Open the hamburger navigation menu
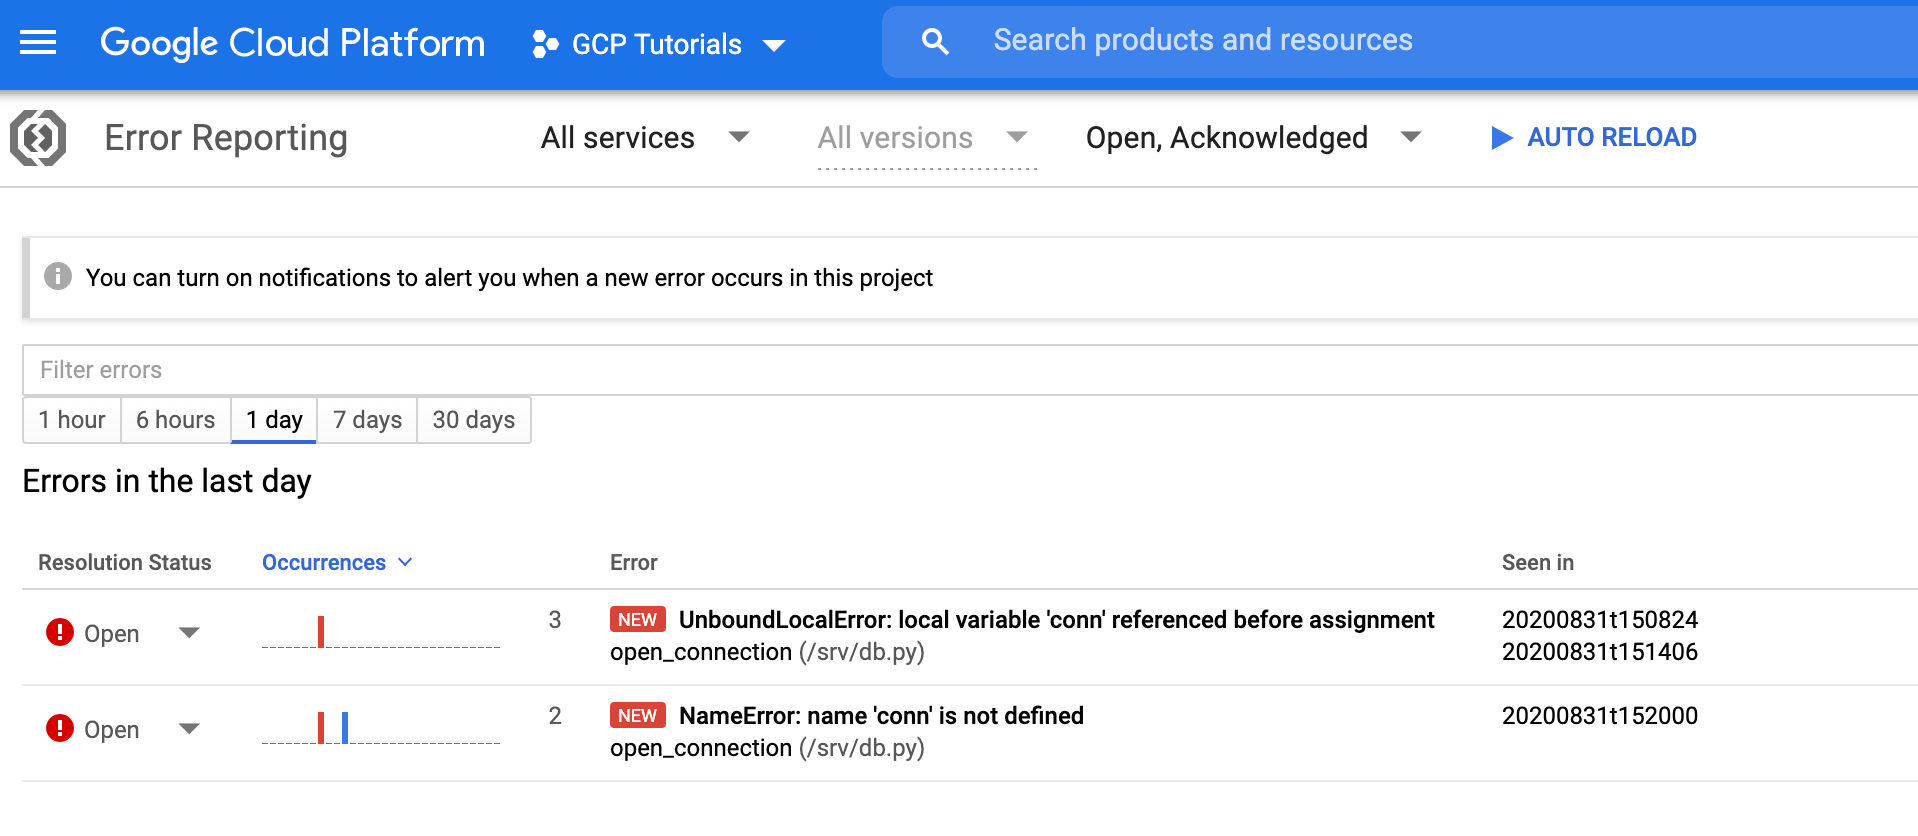This screenshot has width=1918, height=836. click(x=38, y=42)
